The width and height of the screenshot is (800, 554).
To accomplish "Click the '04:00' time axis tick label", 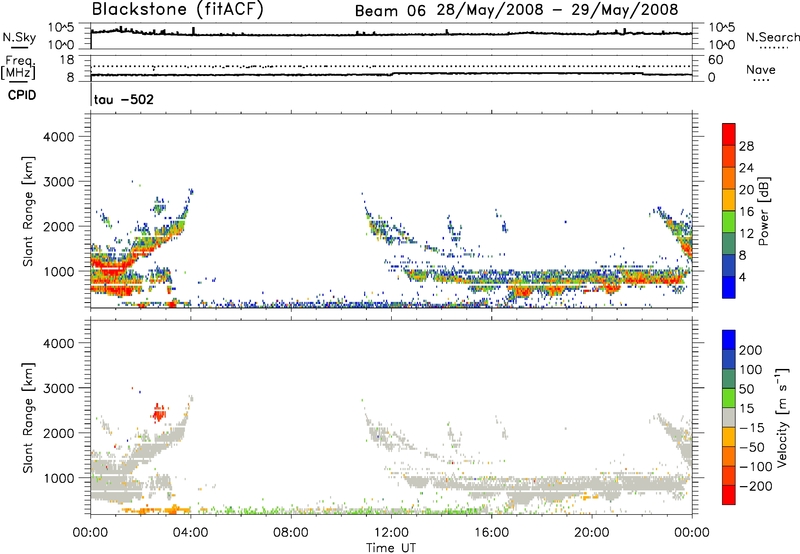I will pyautogui.click(x=191, y=533).
